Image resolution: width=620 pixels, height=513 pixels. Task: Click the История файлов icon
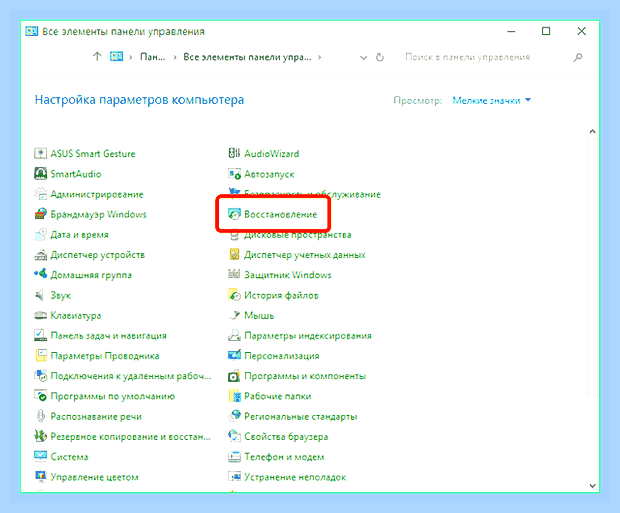pos(234,295)
